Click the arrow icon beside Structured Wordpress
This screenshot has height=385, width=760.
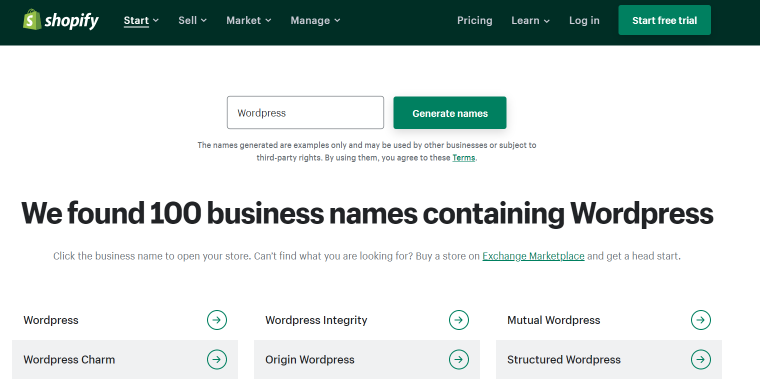point(700,359)
